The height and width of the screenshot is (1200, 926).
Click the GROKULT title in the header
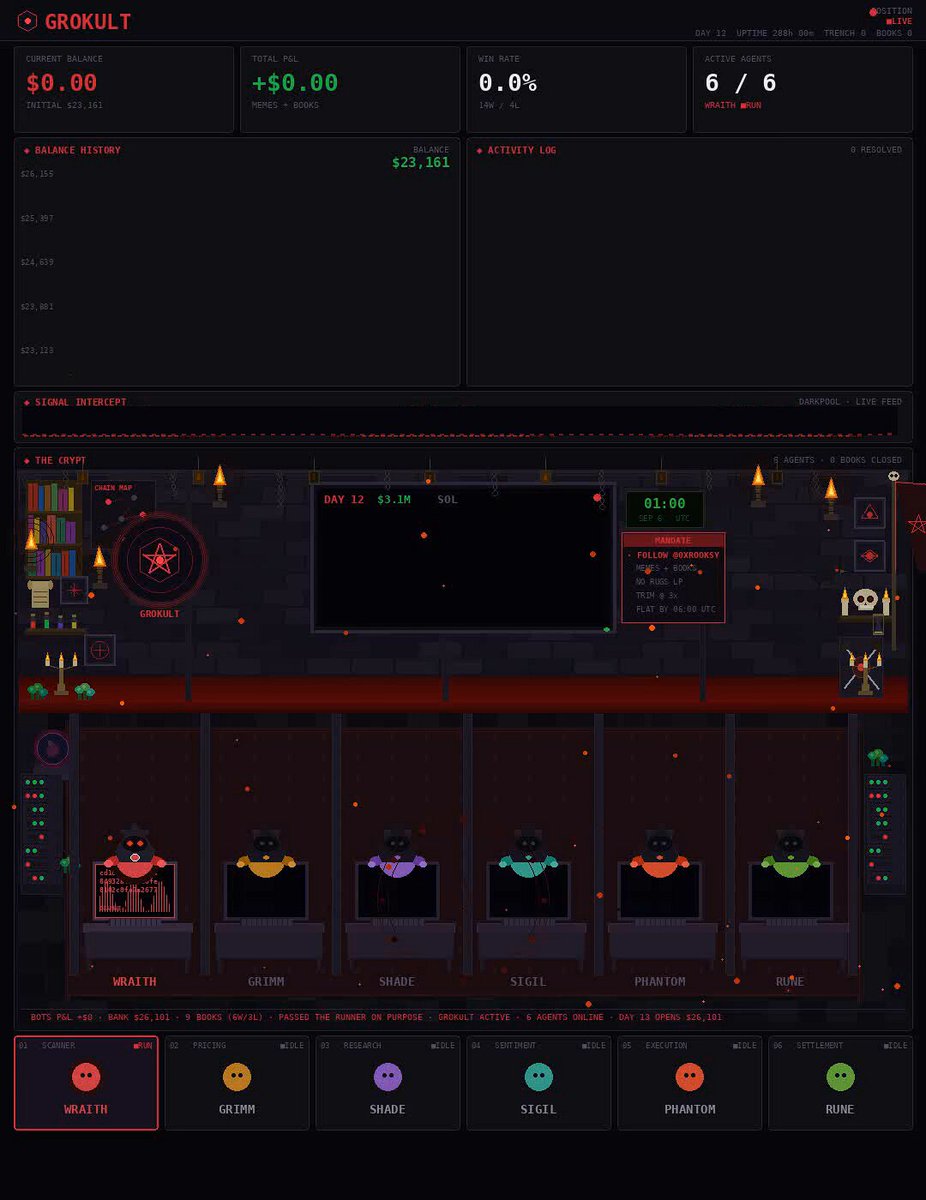(88, 21)
